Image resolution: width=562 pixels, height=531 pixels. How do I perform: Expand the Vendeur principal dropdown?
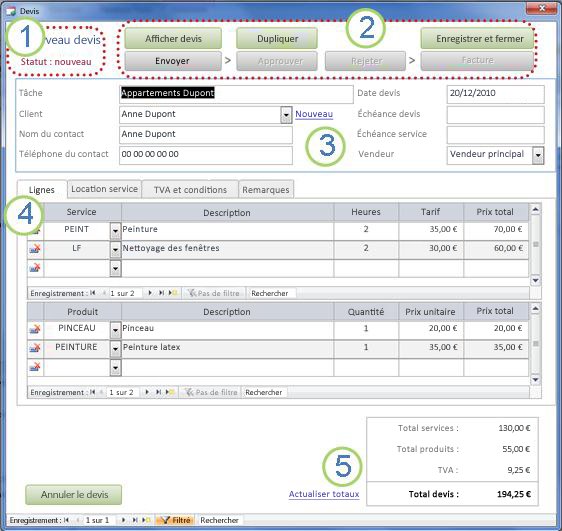coord(538,155)
